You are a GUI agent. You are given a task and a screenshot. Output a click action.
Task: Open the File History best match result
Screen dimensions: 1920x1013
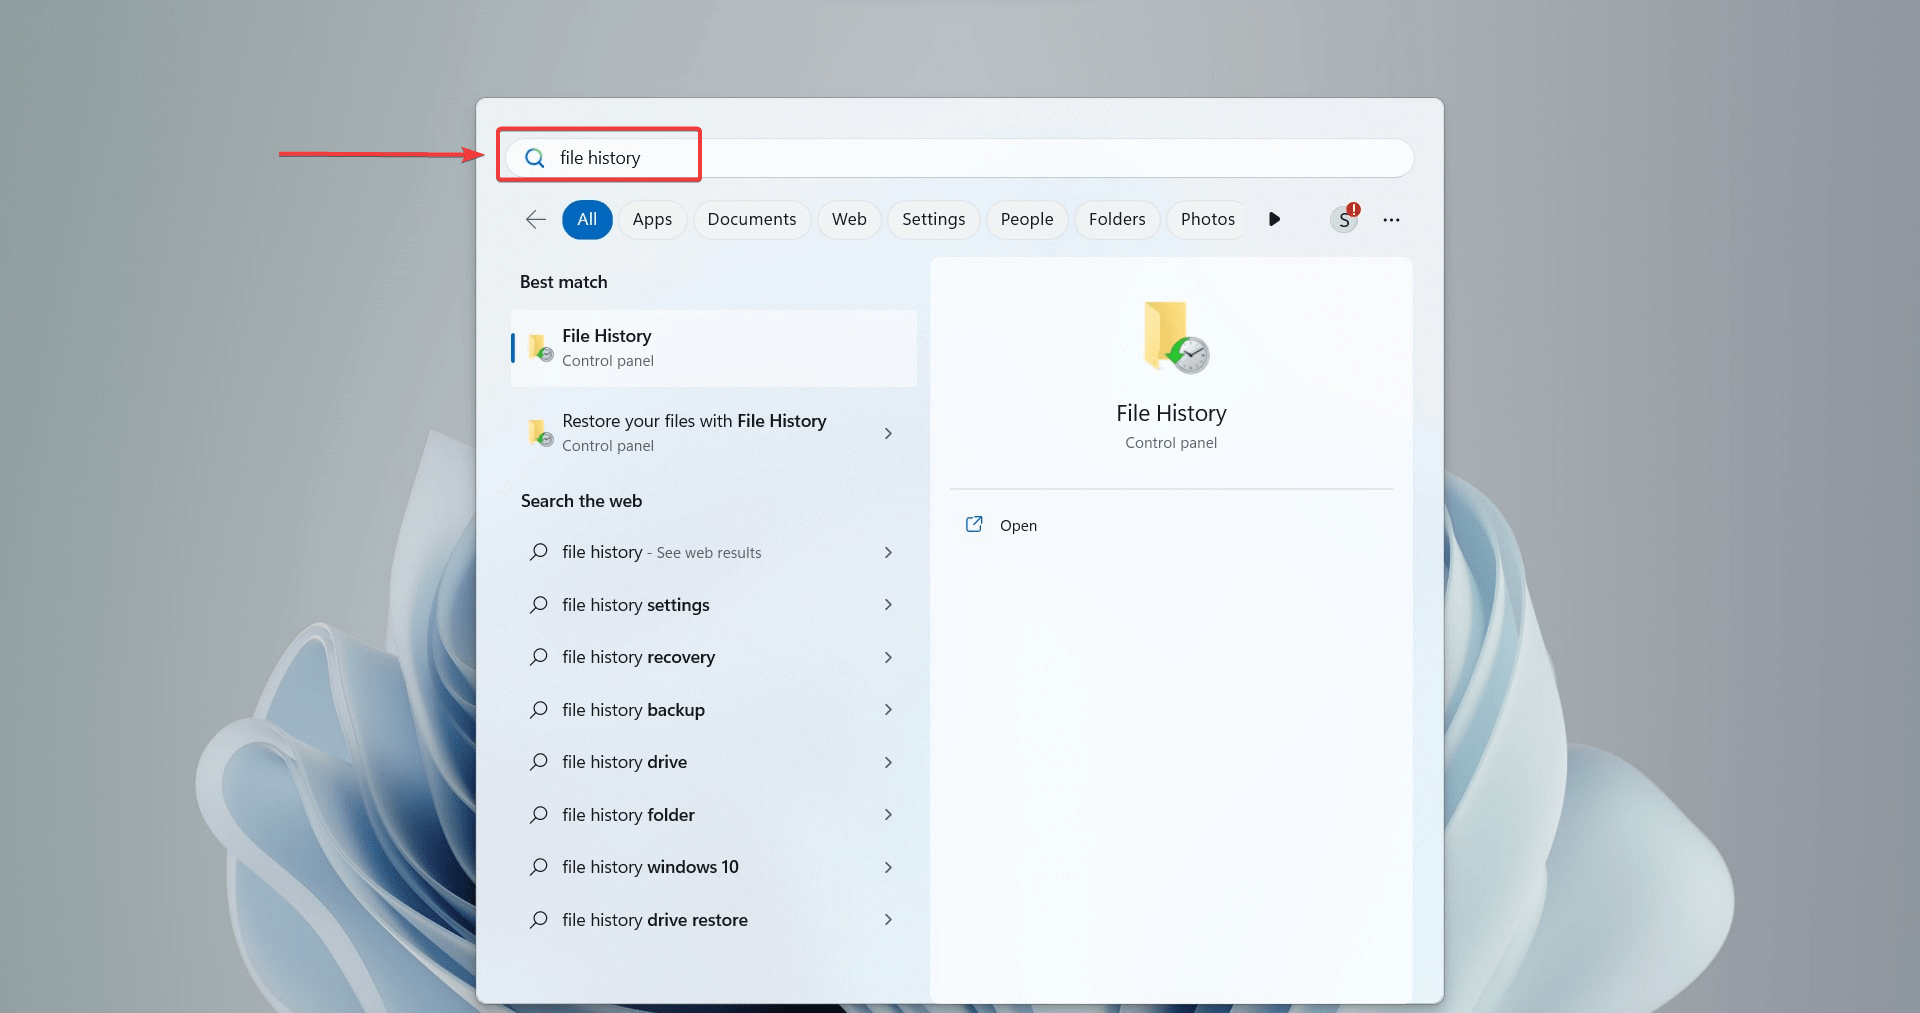[x=713, y=348]
